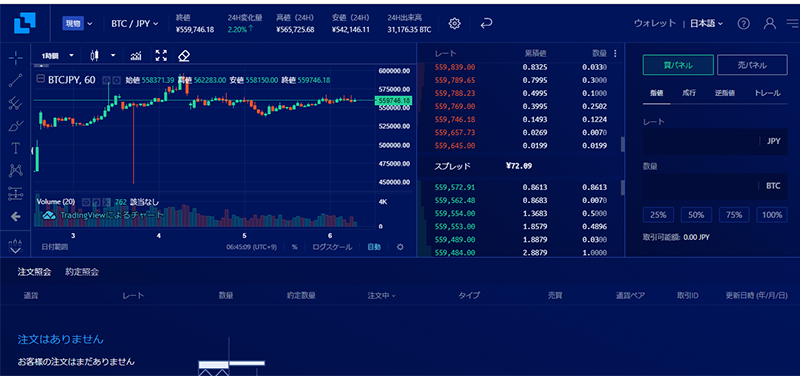Viewport: 800px width, 376px height.
Task: Open the 日本語 language dropdown
Action: [707, 23]
